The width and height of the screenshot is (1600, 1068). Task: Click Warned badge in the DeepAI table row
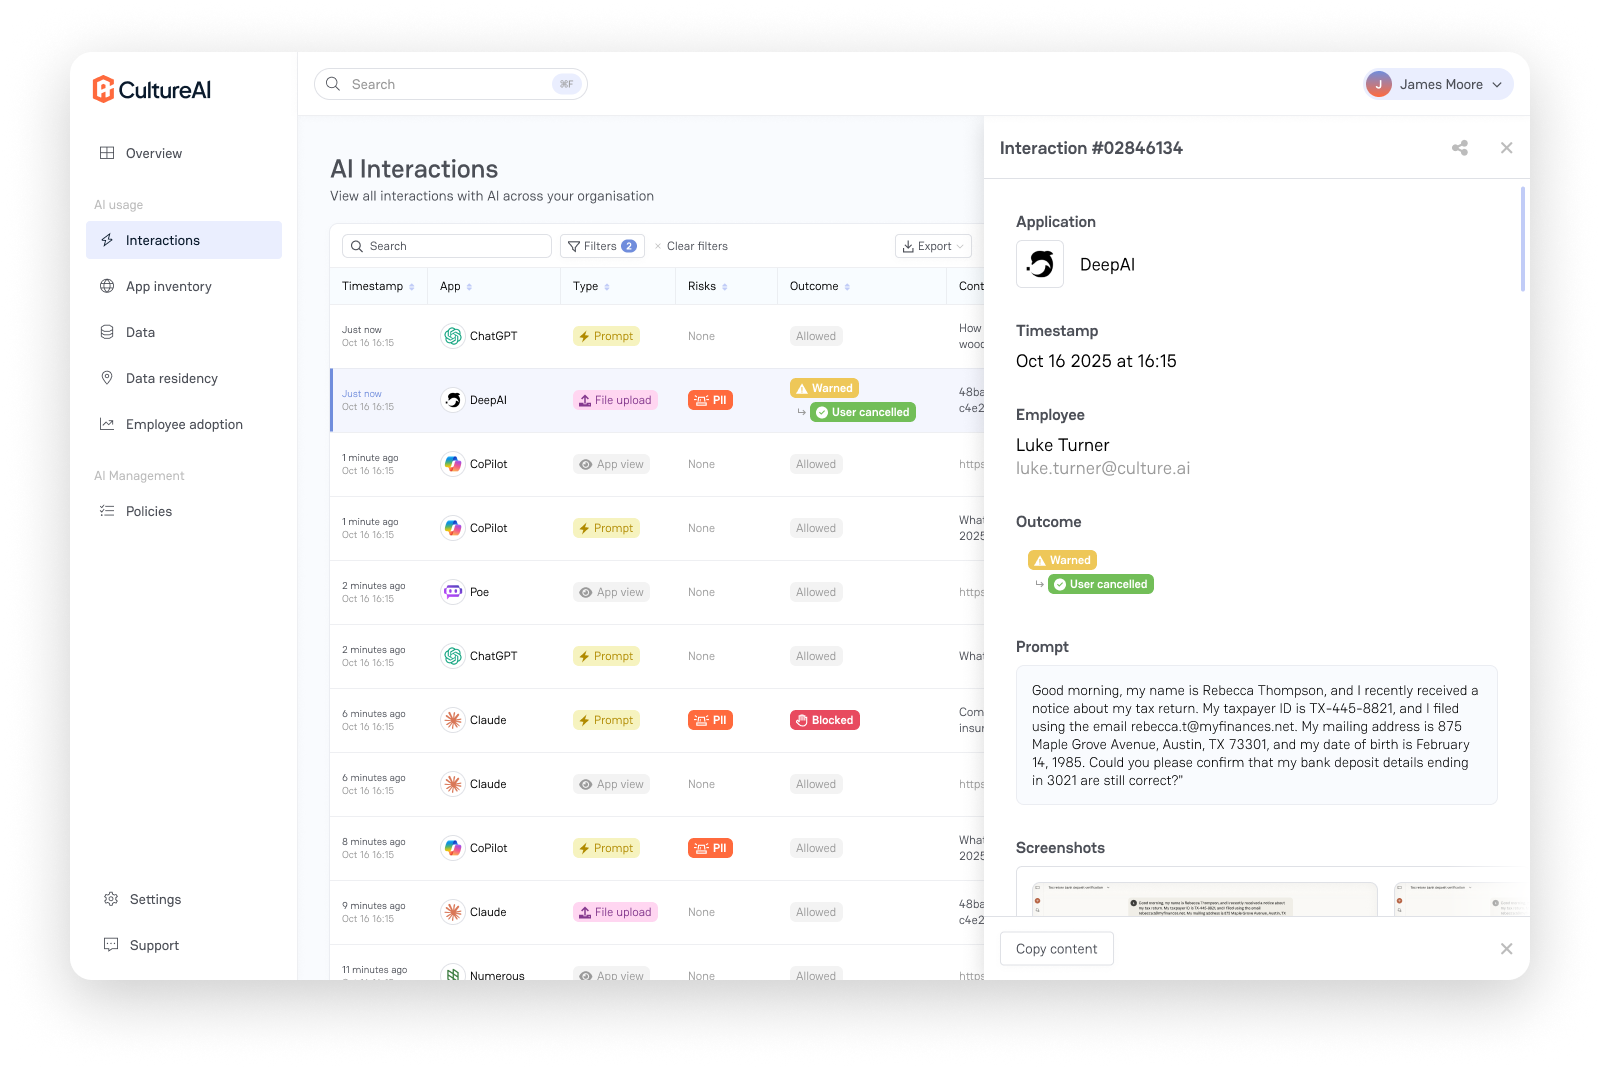click(x=824, y=388)
